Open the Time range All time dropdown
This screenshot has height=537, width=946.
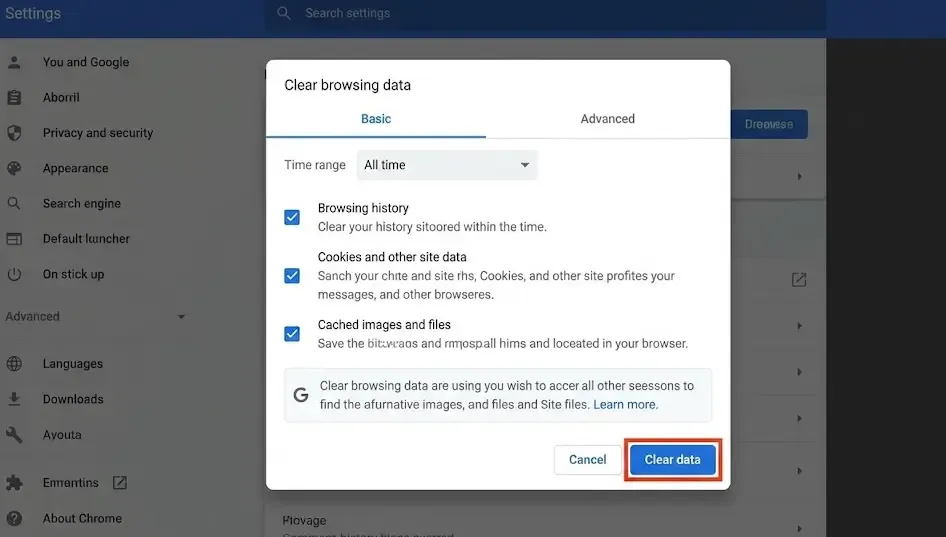447,165
